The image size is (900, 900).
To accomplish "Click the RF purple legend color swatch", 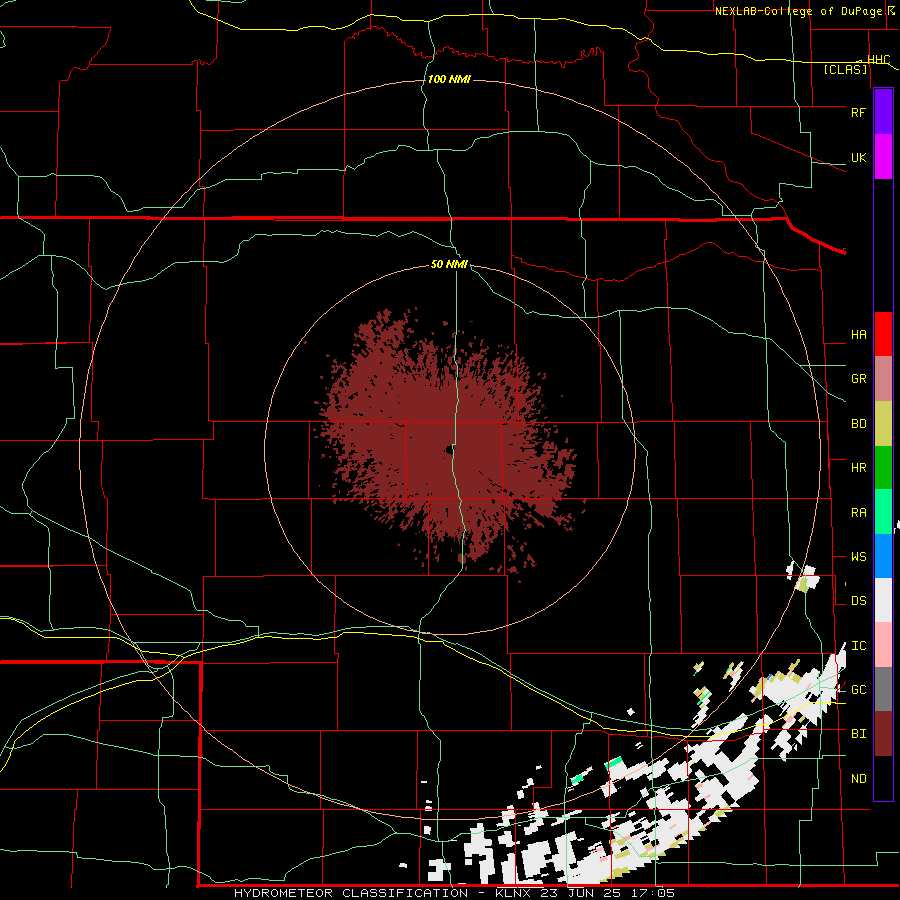I will [883, 112].
